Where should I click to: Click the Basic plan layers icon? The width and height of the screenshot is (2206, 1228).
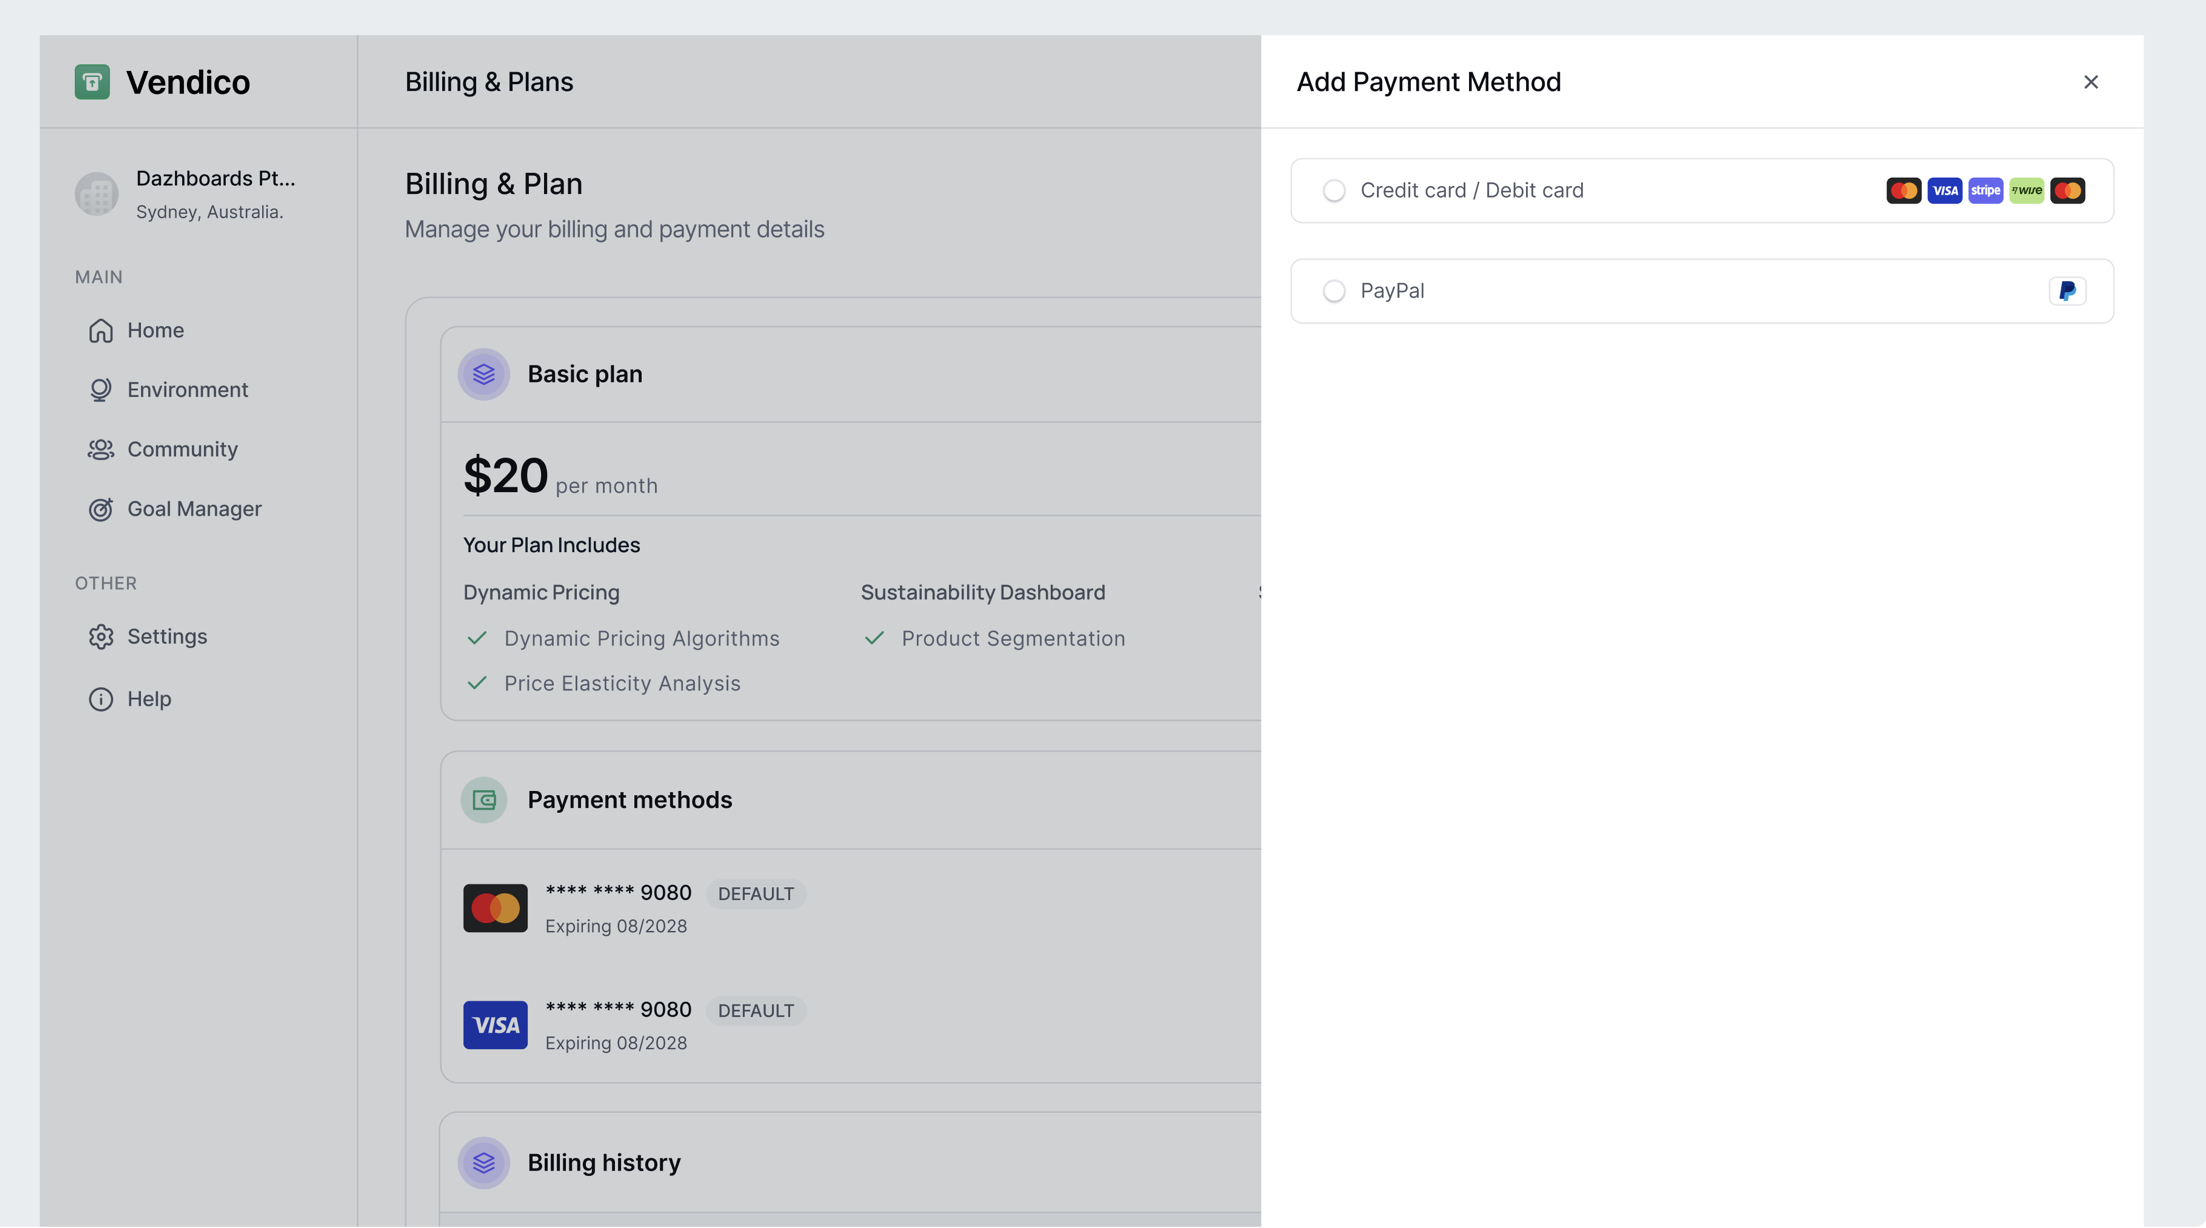484,374
